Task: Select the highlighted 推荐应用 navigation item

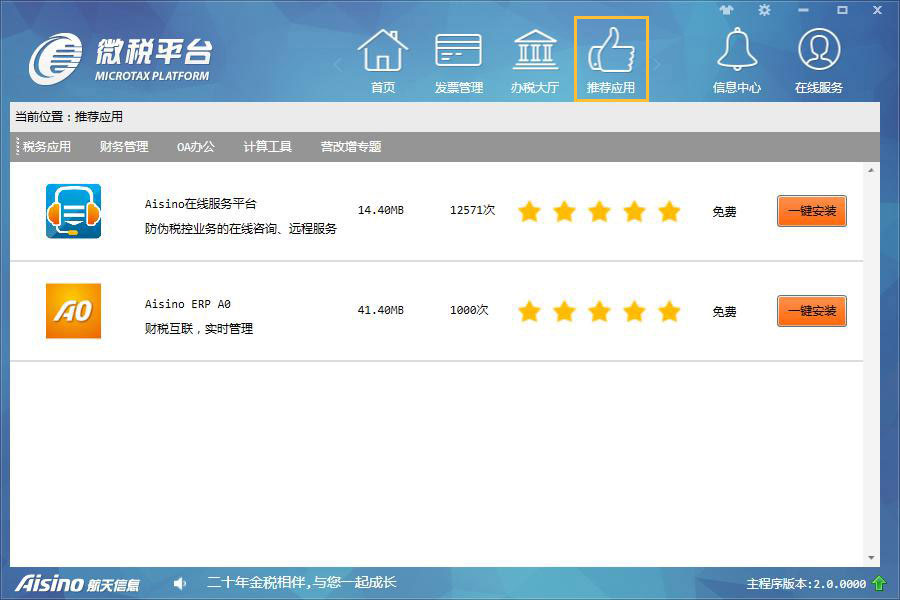Action: coord(611,55)
